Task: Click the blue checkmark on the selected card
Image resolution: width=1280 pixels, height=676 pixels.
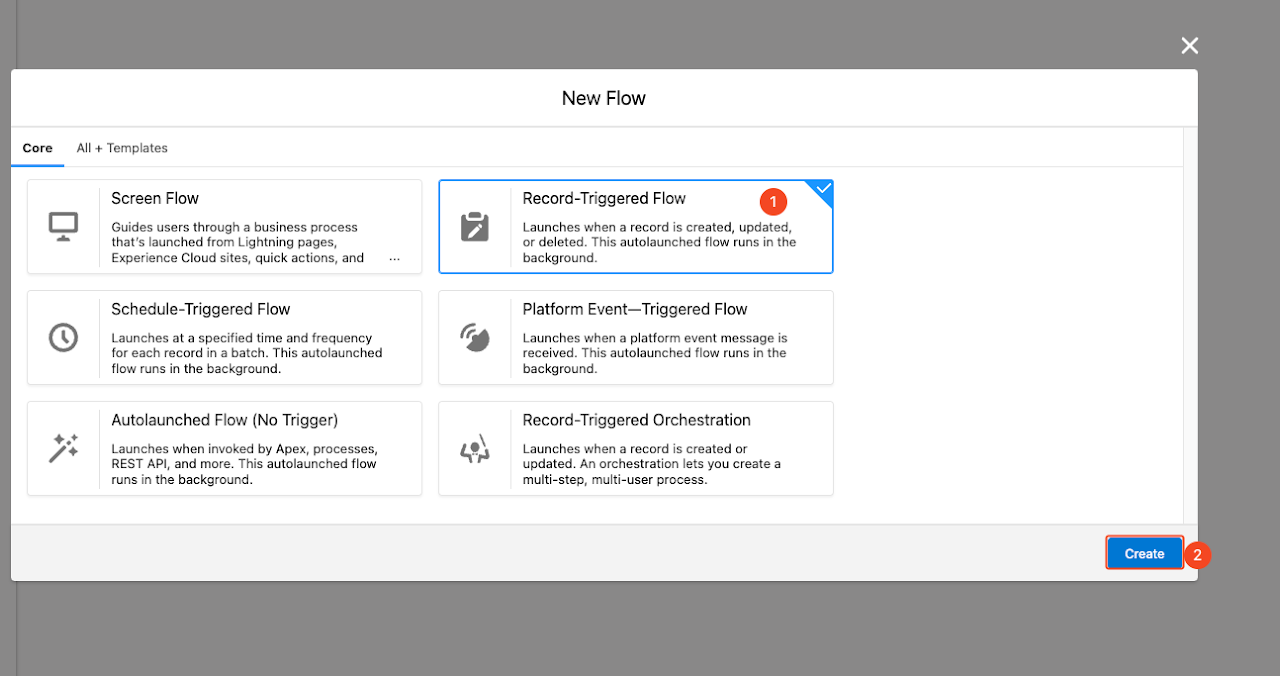Action: (x=822, y=189)
